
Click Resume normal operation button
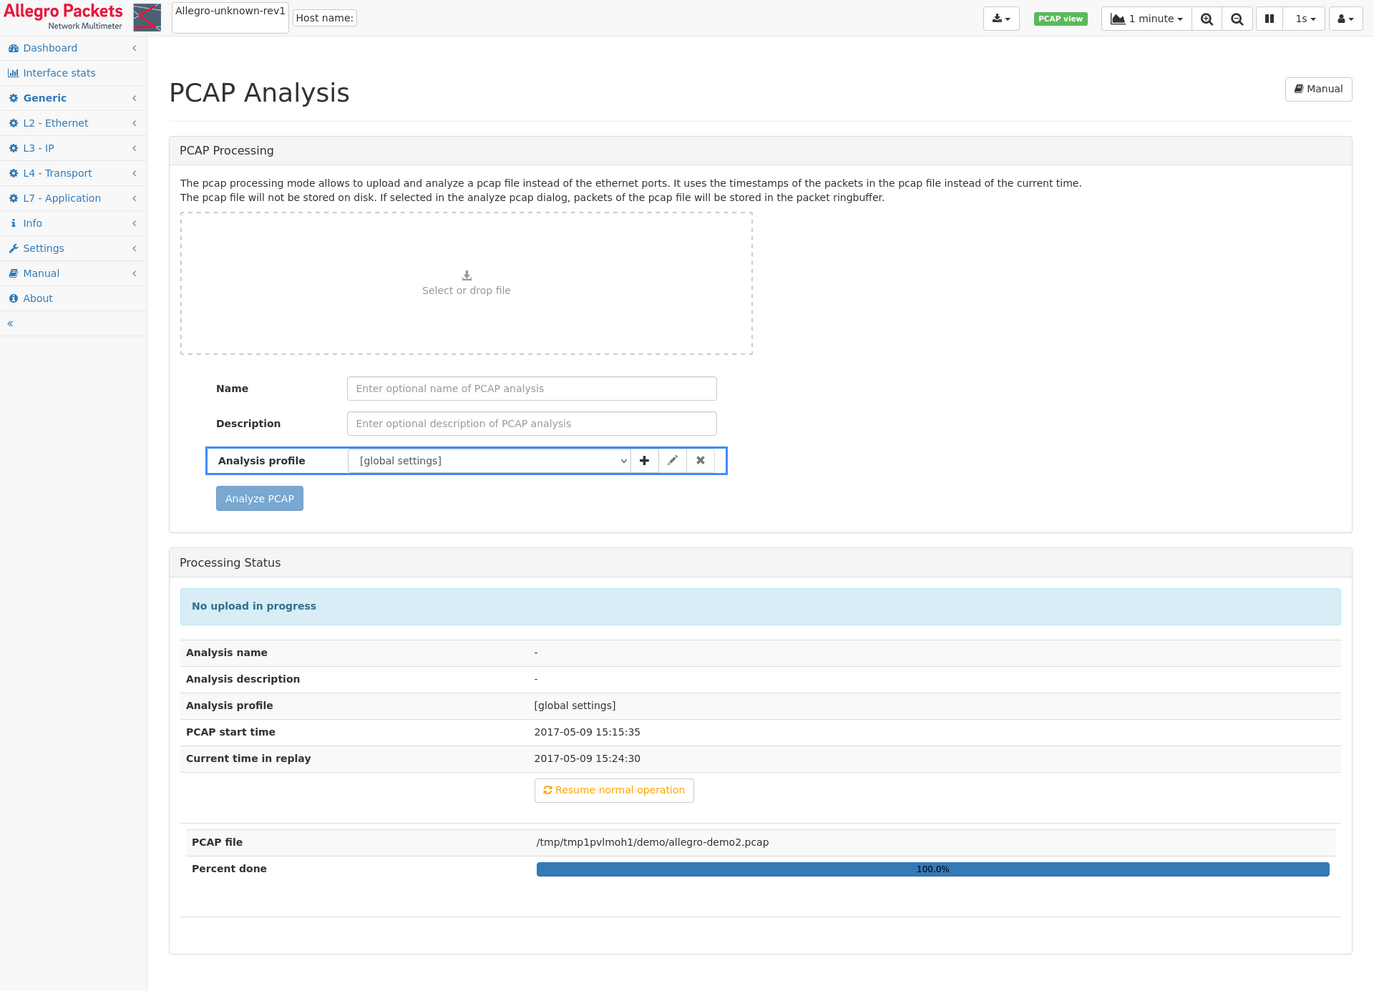pos(614,791)
